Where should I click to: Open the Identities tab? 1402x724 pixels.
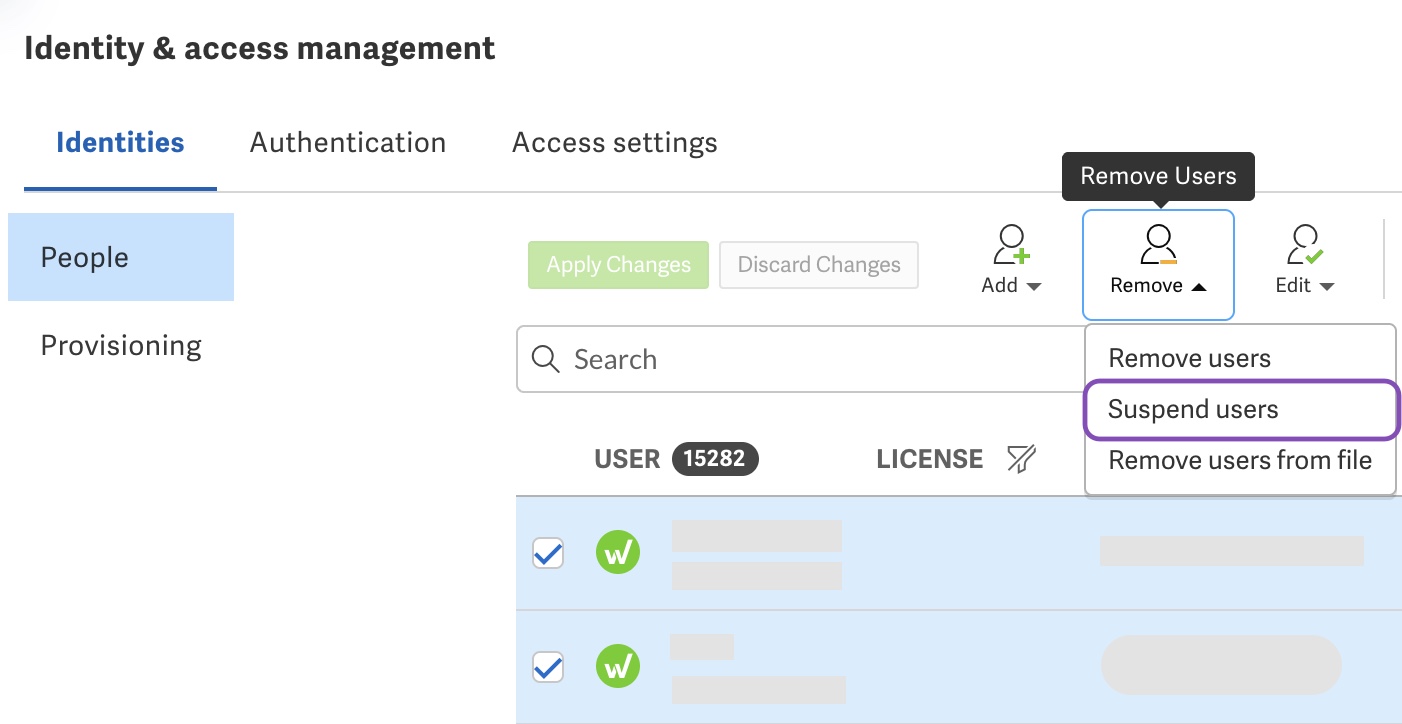[120, 142]
